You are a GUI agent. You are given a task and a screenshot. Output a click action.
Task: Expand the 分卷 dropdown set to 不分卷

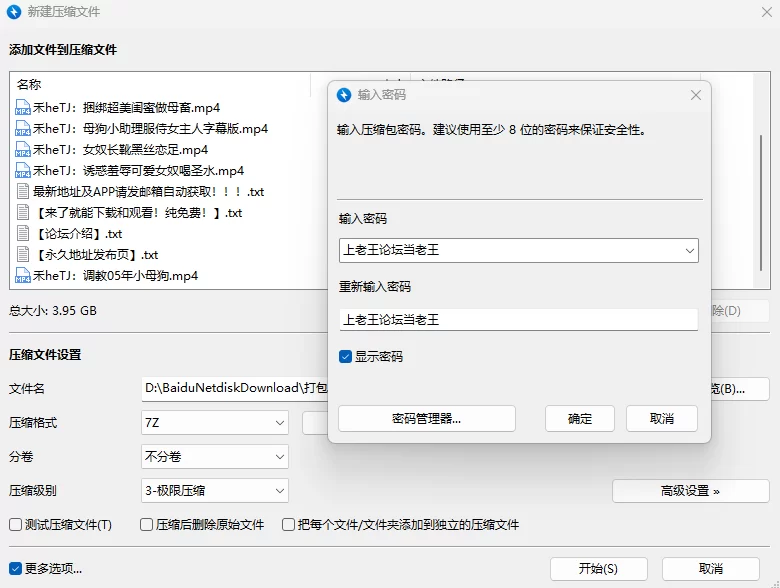coord(215,456)
